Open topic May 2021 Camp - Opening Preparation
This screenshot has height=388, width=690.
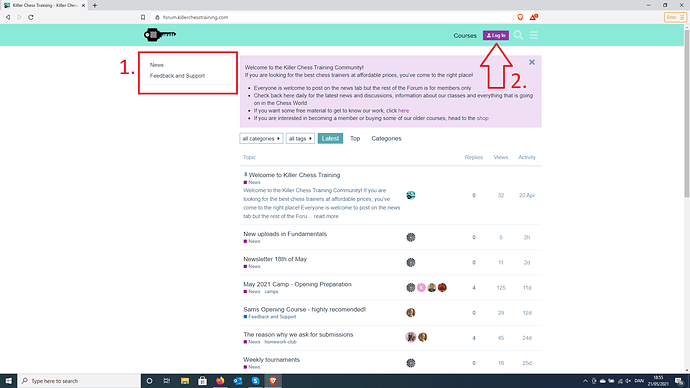click(297, 284)
